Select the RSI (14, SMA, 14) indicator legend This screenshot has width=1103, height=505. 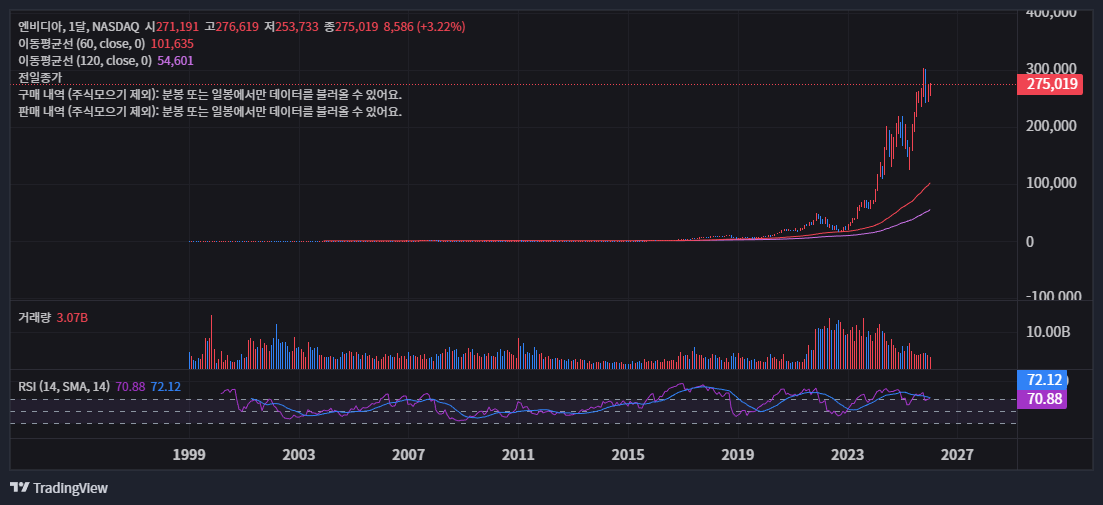pyautogui.click(x=64, y=386)
